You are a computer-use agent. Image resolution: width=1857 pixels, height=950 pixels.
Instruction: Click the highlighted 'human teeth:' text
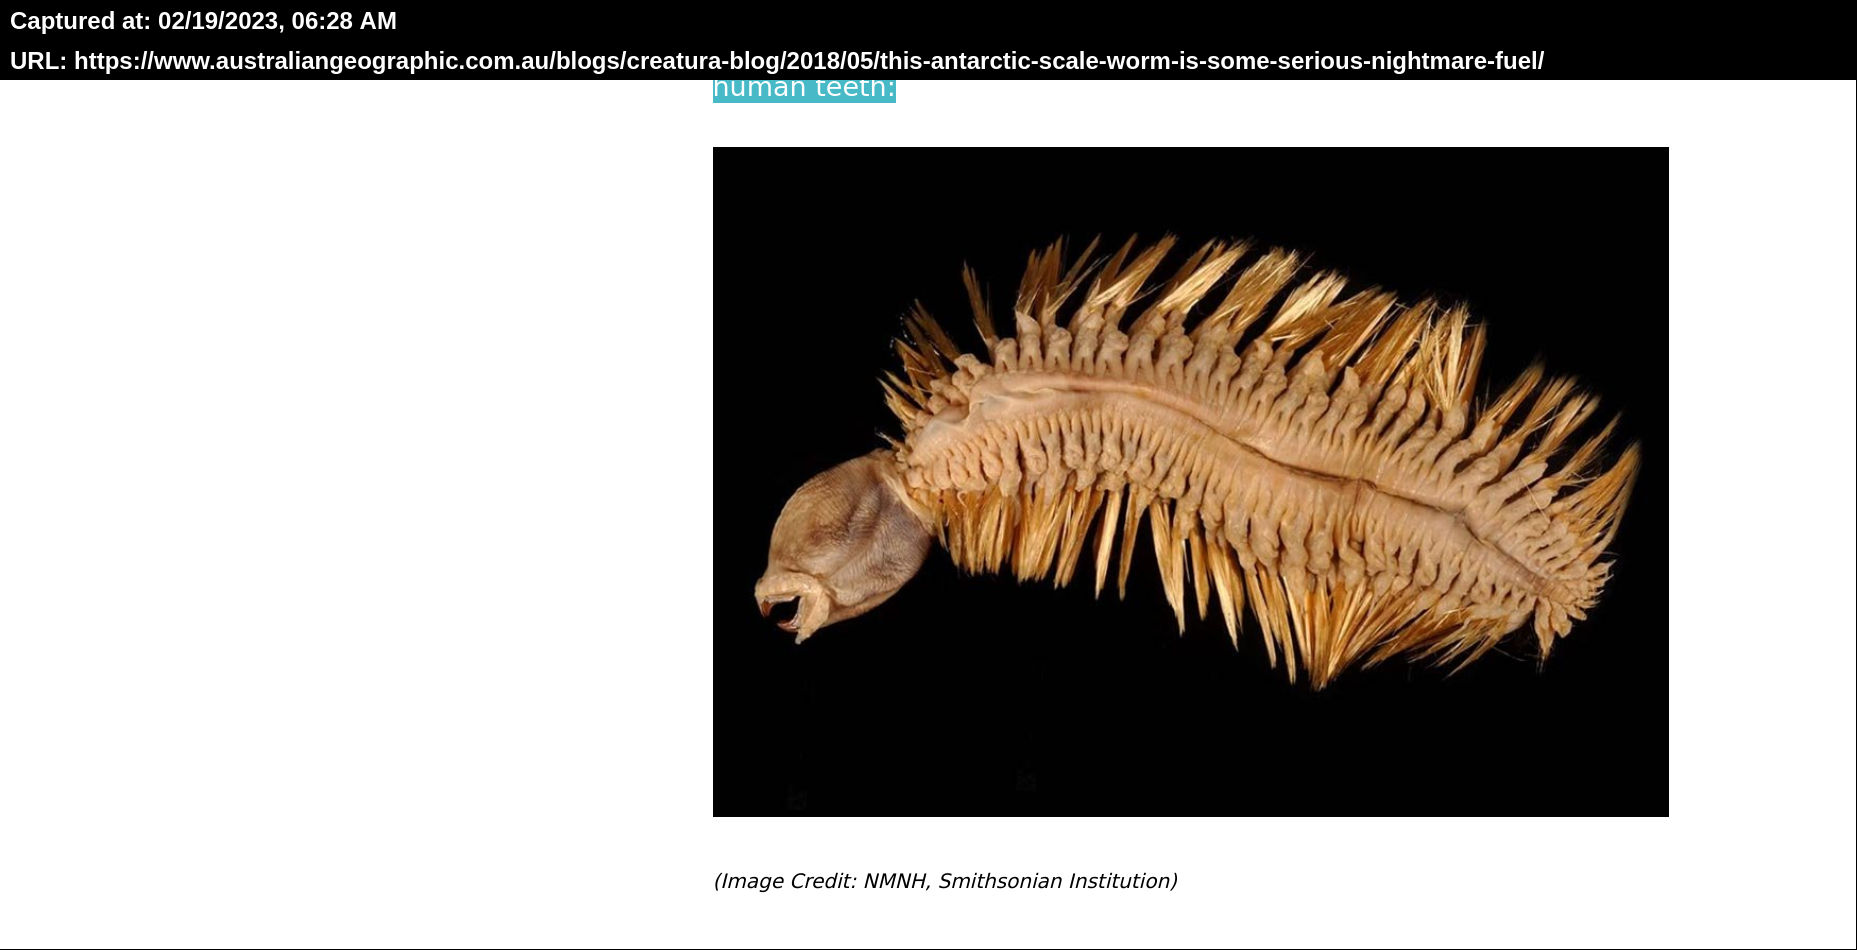point(804,90)
